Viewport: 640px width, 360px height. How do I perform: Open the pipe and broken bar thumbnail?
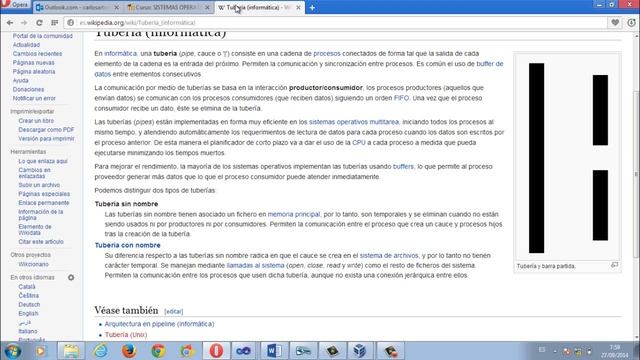[x=568, y=158]
